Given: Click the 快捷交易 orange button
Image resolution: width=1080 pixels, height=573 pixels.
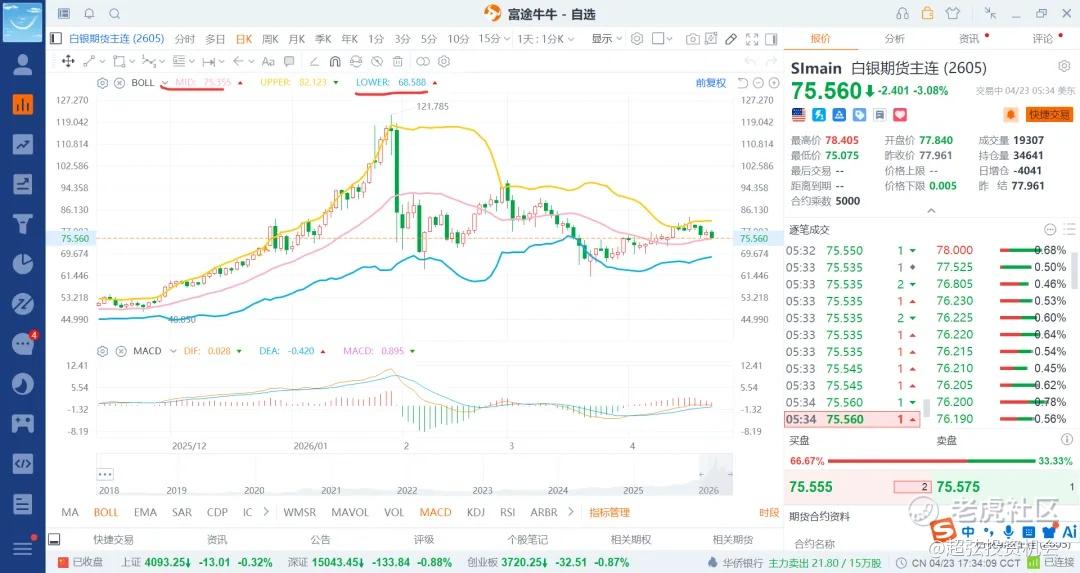Looking at the screenshot, I should [x=1048, y=115].
